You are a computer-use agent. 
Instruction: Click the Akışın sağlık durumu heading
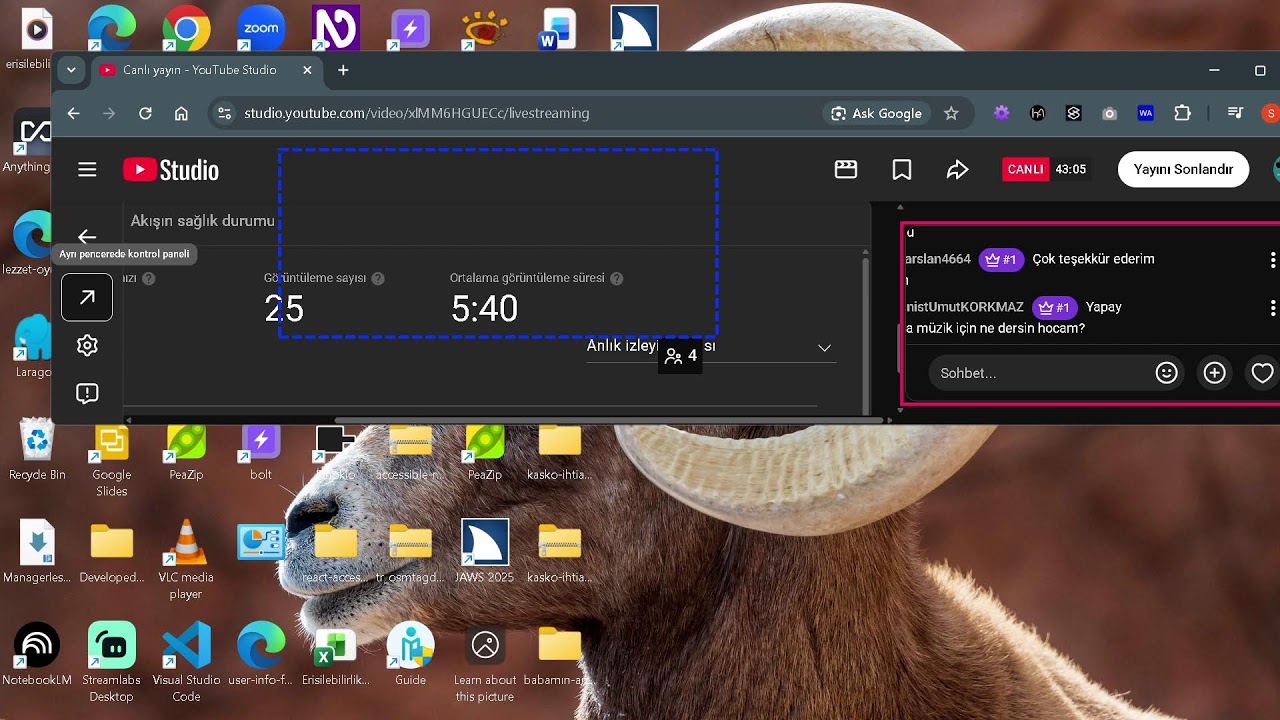[x=202, y=221]
